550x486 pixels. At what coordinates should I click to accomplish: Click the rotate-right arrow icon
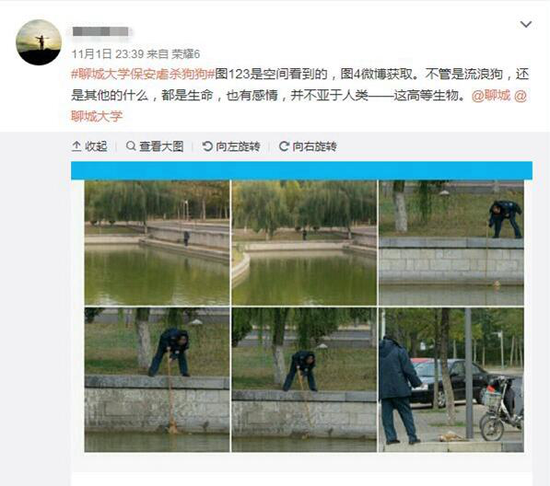click(284, 146)
